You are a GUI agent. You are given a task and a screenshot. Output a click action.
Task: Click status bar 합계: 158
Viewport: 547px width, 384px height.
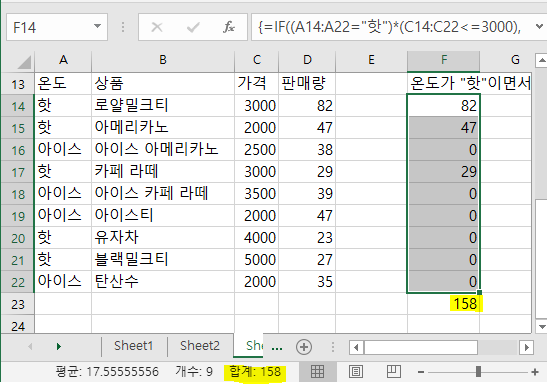(255, 372)
